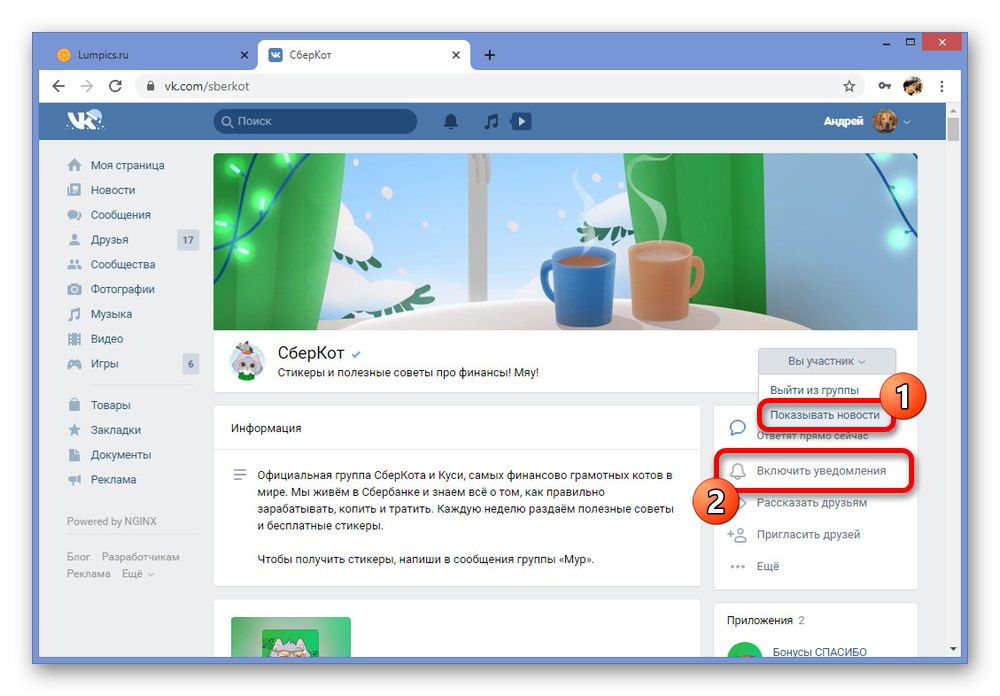
Task: Open notifications bell in VK header
Action: (x=451, y=121)
